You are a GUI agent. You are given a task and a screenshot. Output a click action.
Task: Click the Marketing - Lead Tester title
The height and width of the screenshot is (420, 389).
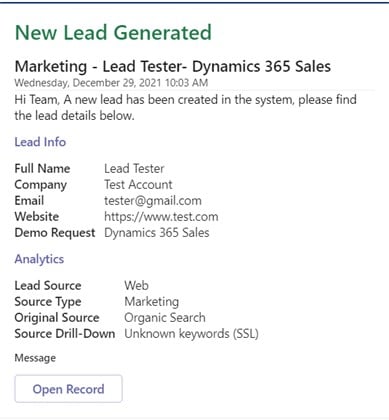click(x=173, y=66)
